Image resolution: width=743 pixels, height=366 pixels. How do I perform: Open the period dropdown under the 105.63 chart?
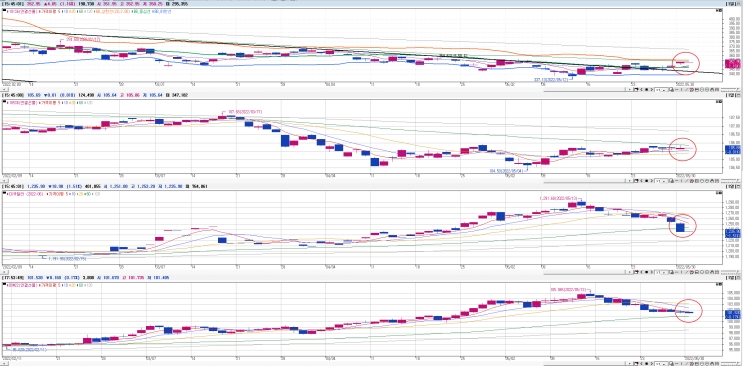click(661, 181)
